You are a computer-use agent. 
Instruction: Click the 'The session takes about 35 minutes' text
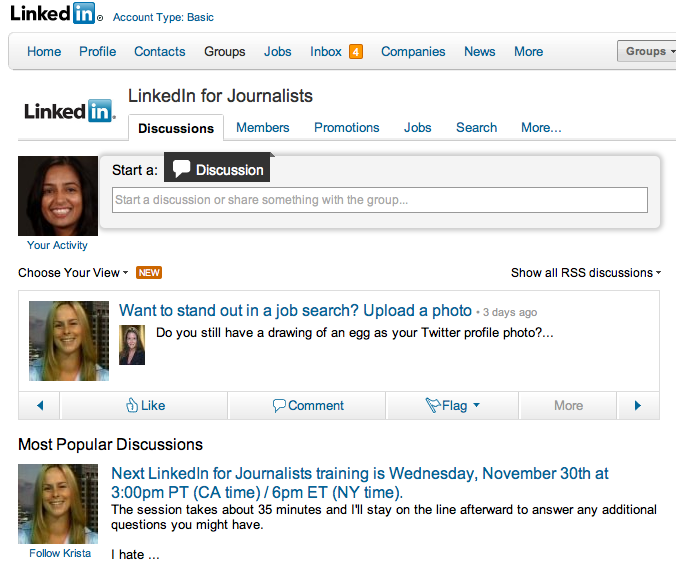pyautogui.click(x=384, y=517)
